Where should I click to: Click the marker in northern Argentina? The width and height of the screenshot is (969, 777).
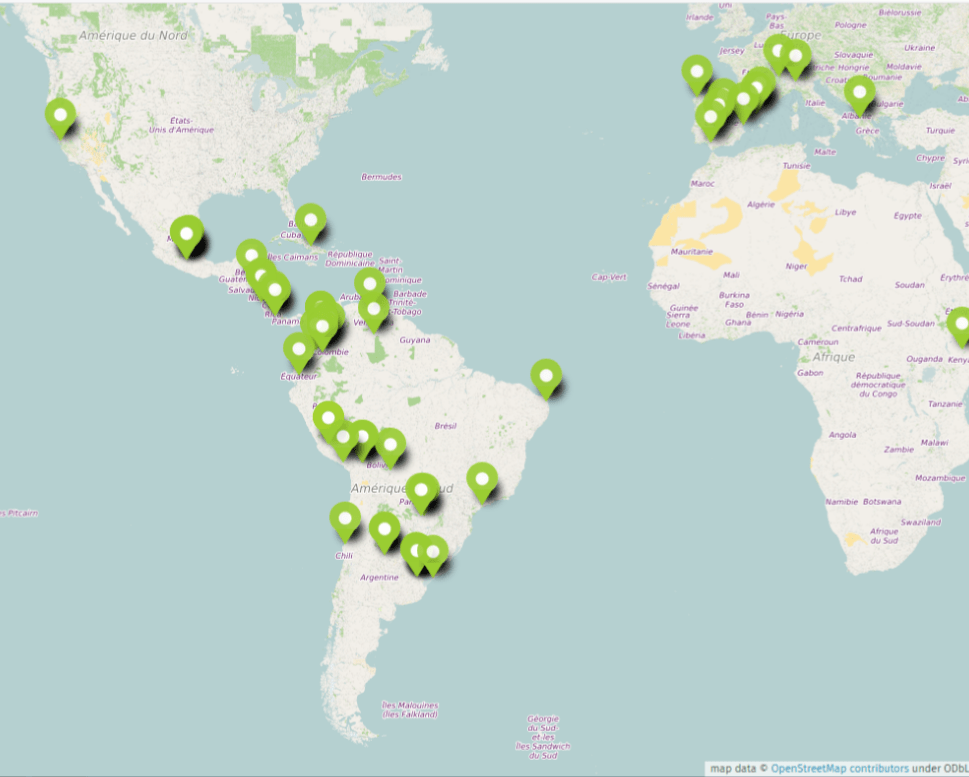(384, 530)
